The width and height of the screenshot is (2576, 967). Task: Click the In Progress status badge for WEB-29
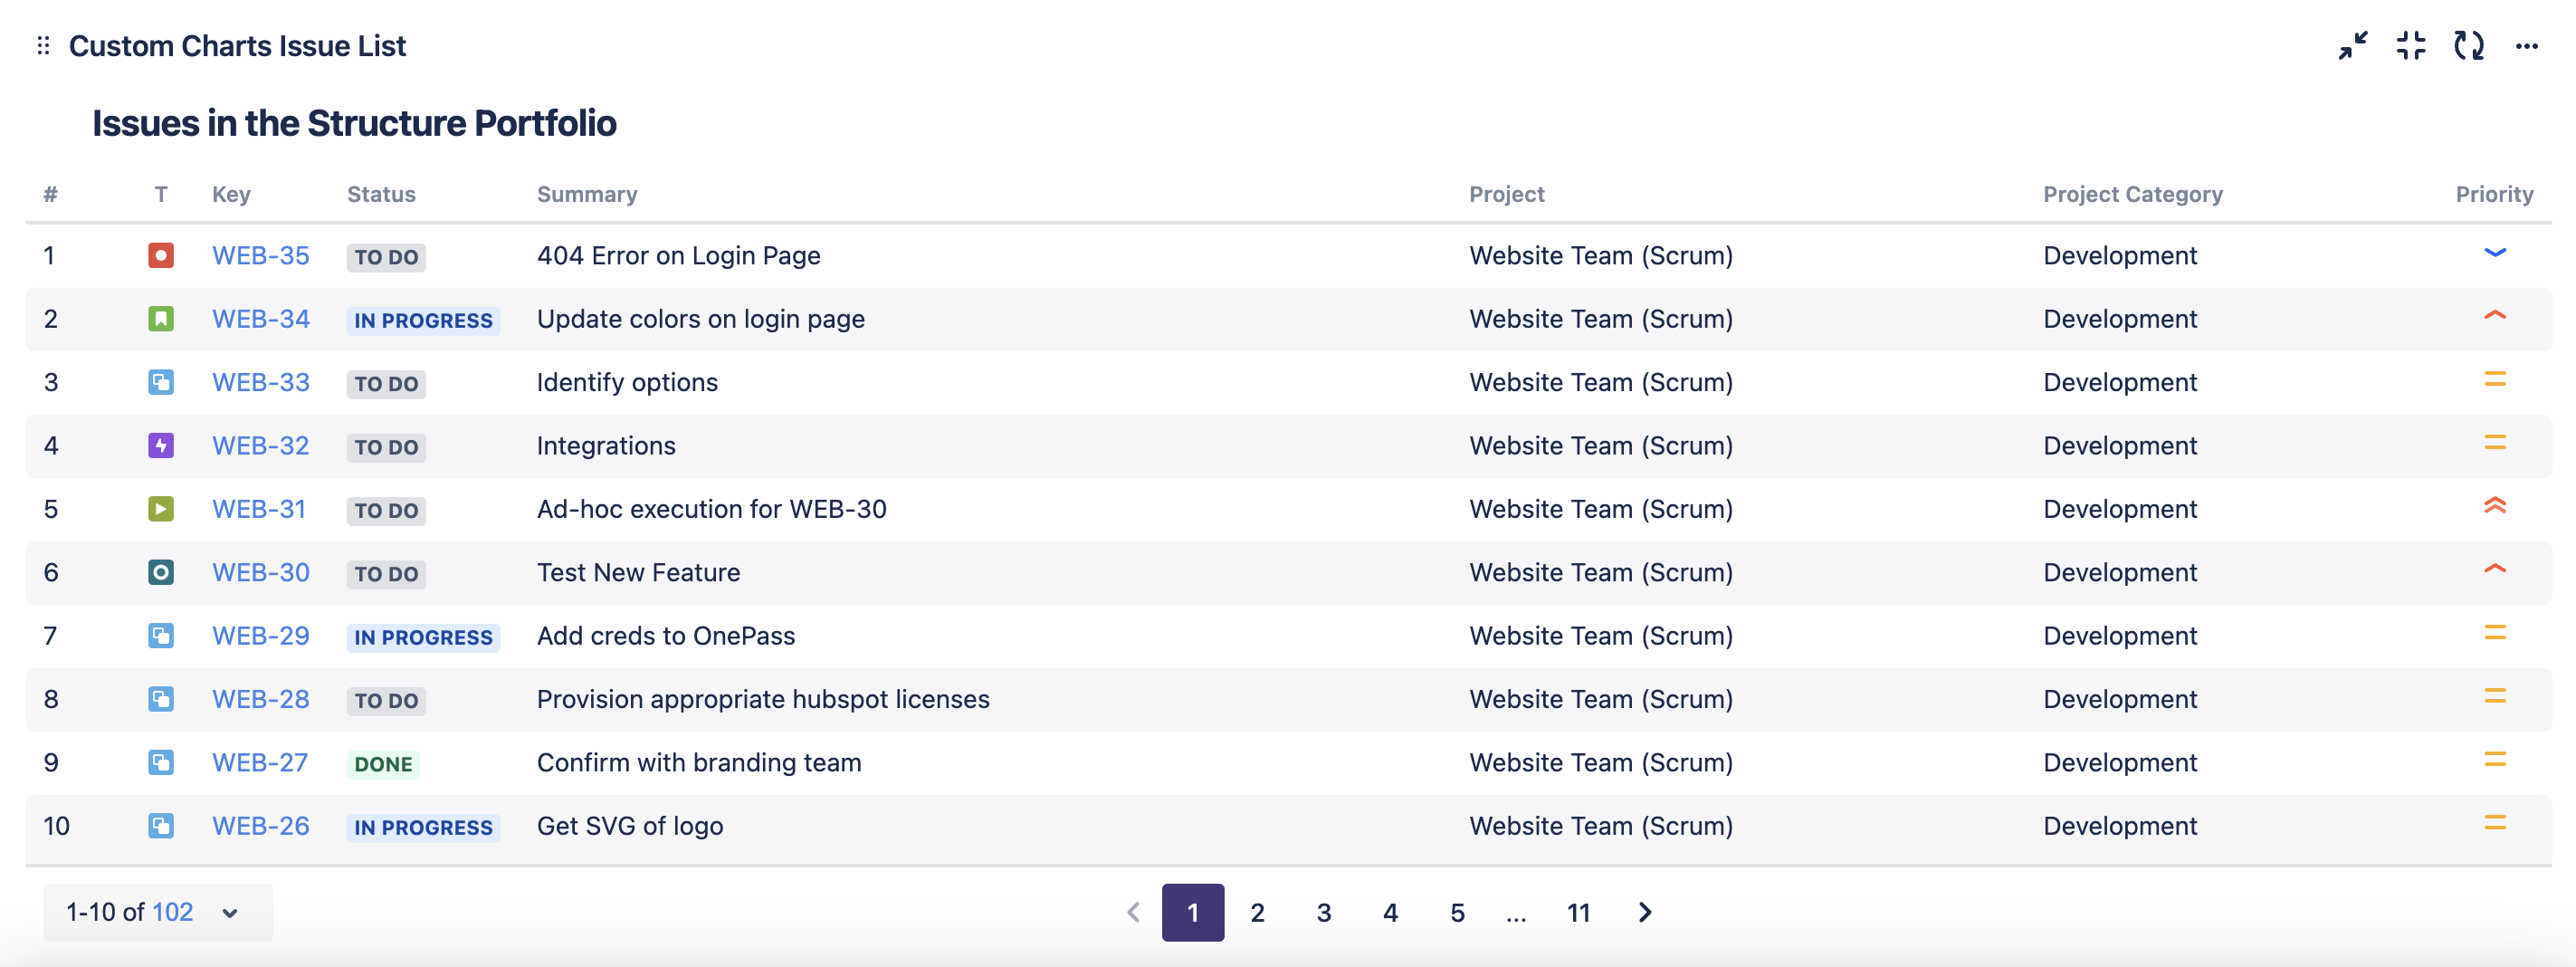point(423,637)
